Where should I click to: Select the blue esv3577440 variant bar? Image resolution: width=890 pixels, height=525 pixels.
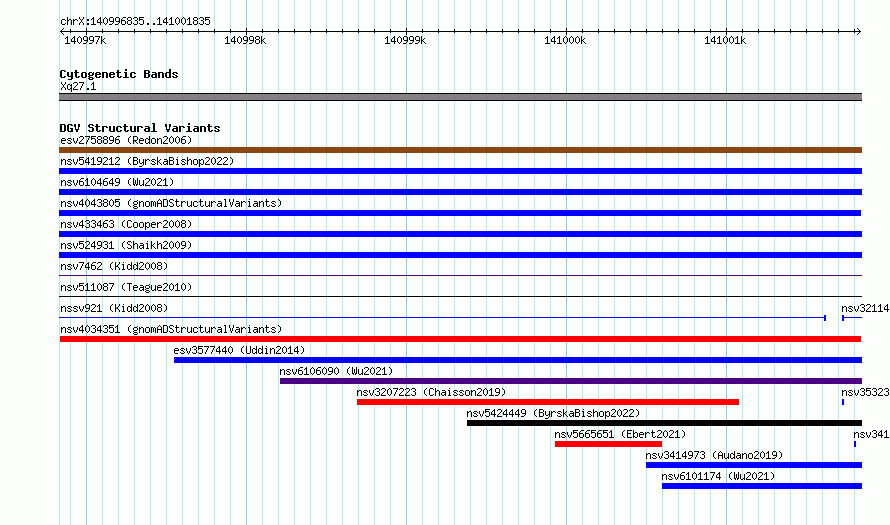click(x=518, y=360)
